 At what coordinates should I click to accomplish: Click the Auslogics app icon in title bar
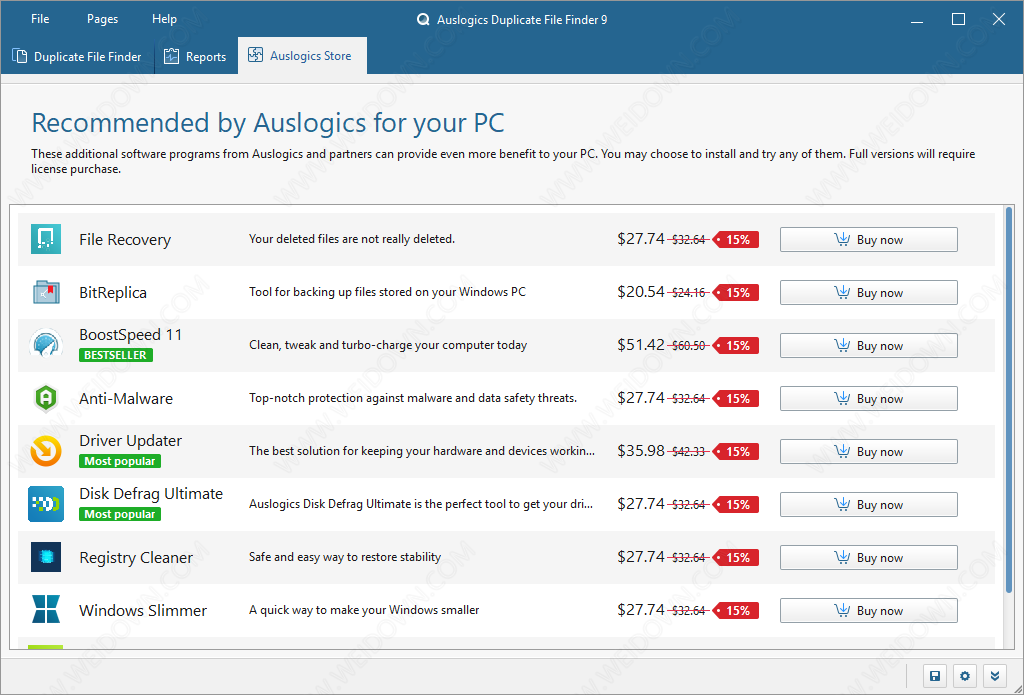point(423,20)
